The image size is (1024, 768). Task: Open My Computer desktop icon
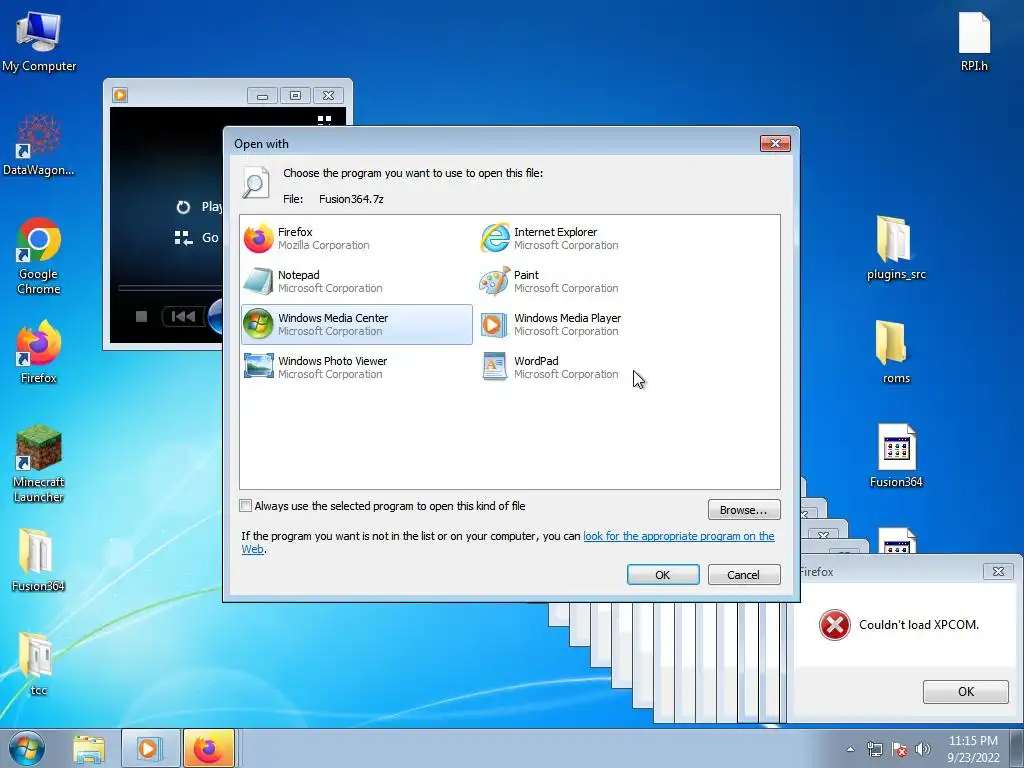(39, 42)
